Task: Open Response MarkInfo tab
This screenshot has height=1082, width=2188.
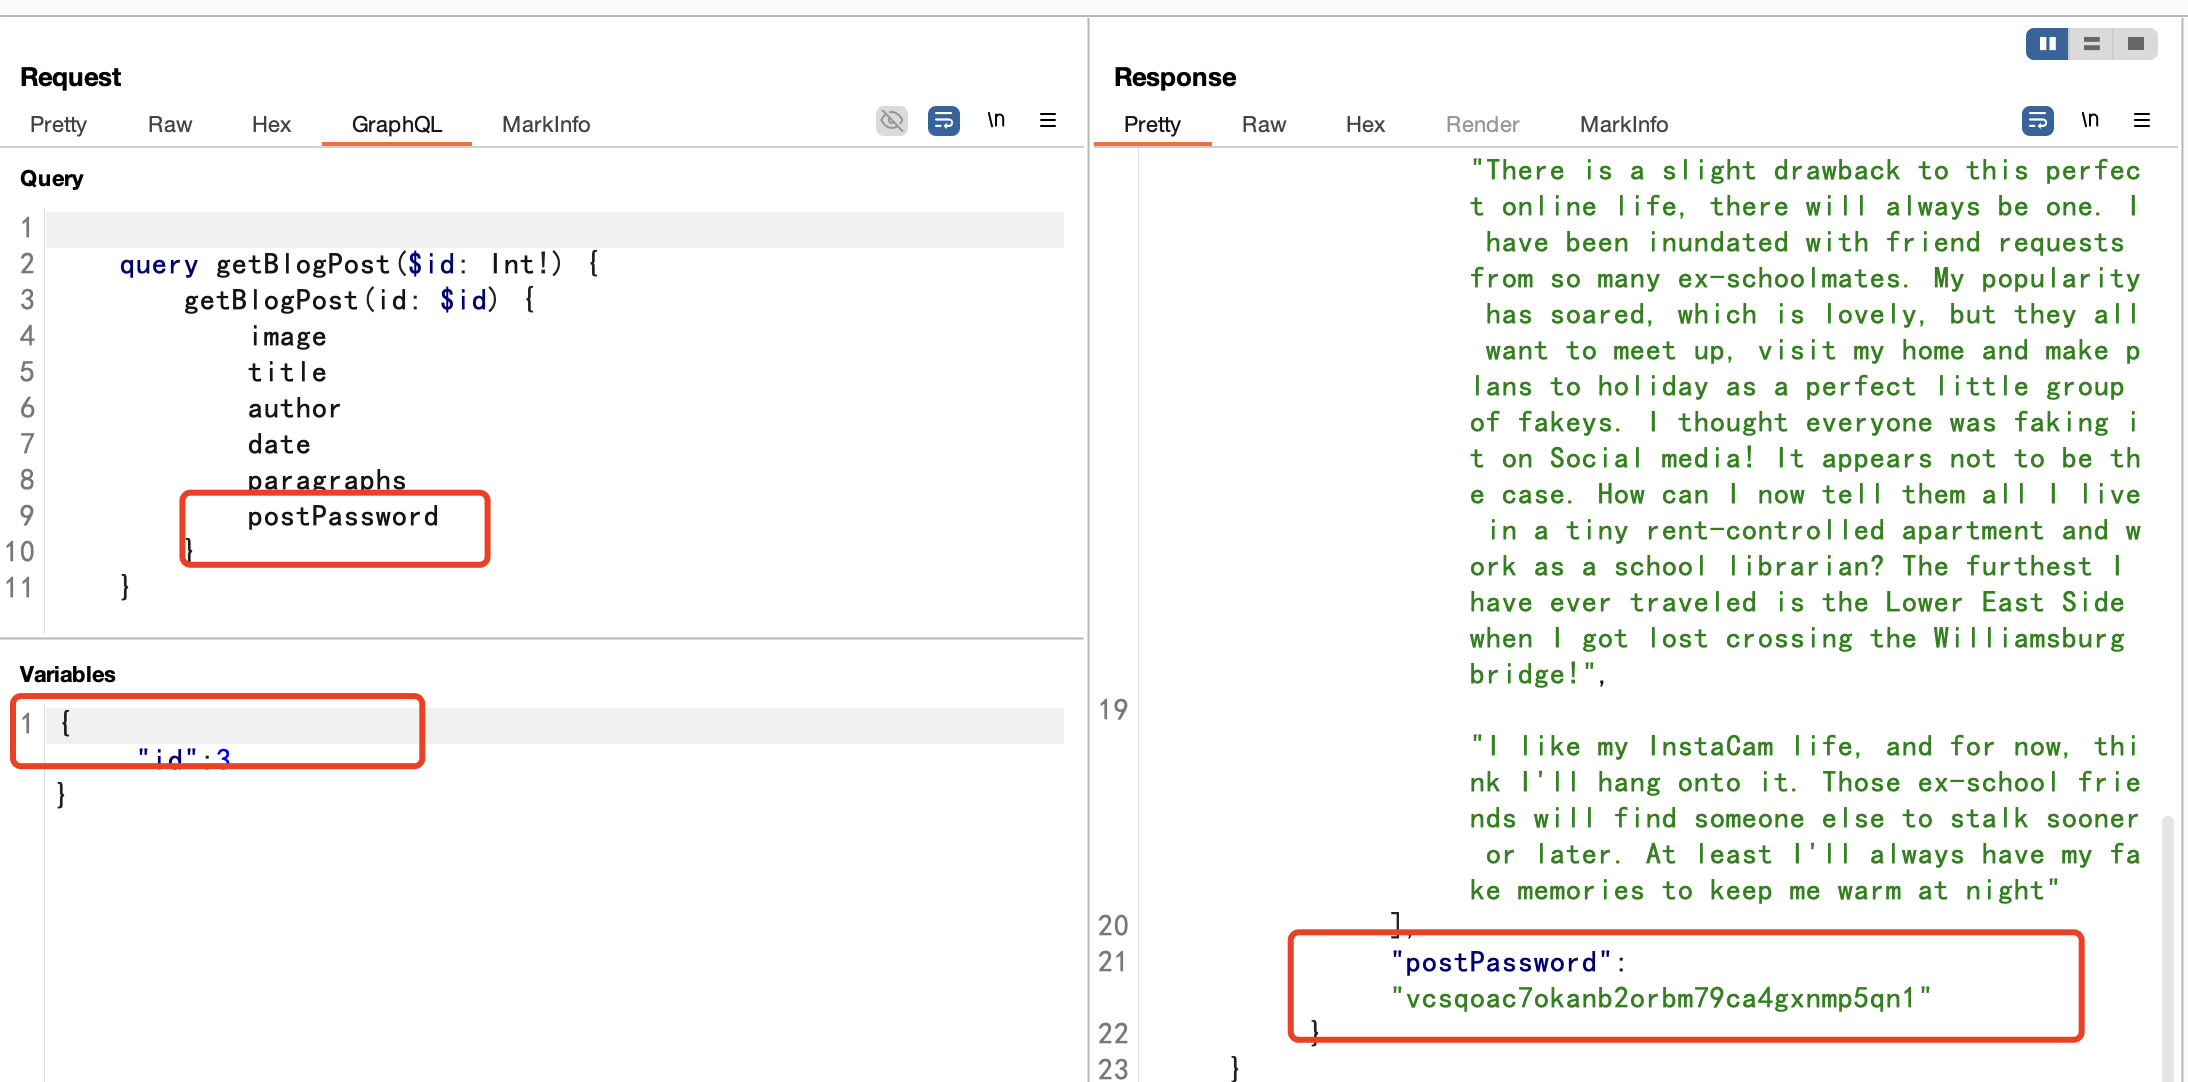Action: tap(1624, 125)
